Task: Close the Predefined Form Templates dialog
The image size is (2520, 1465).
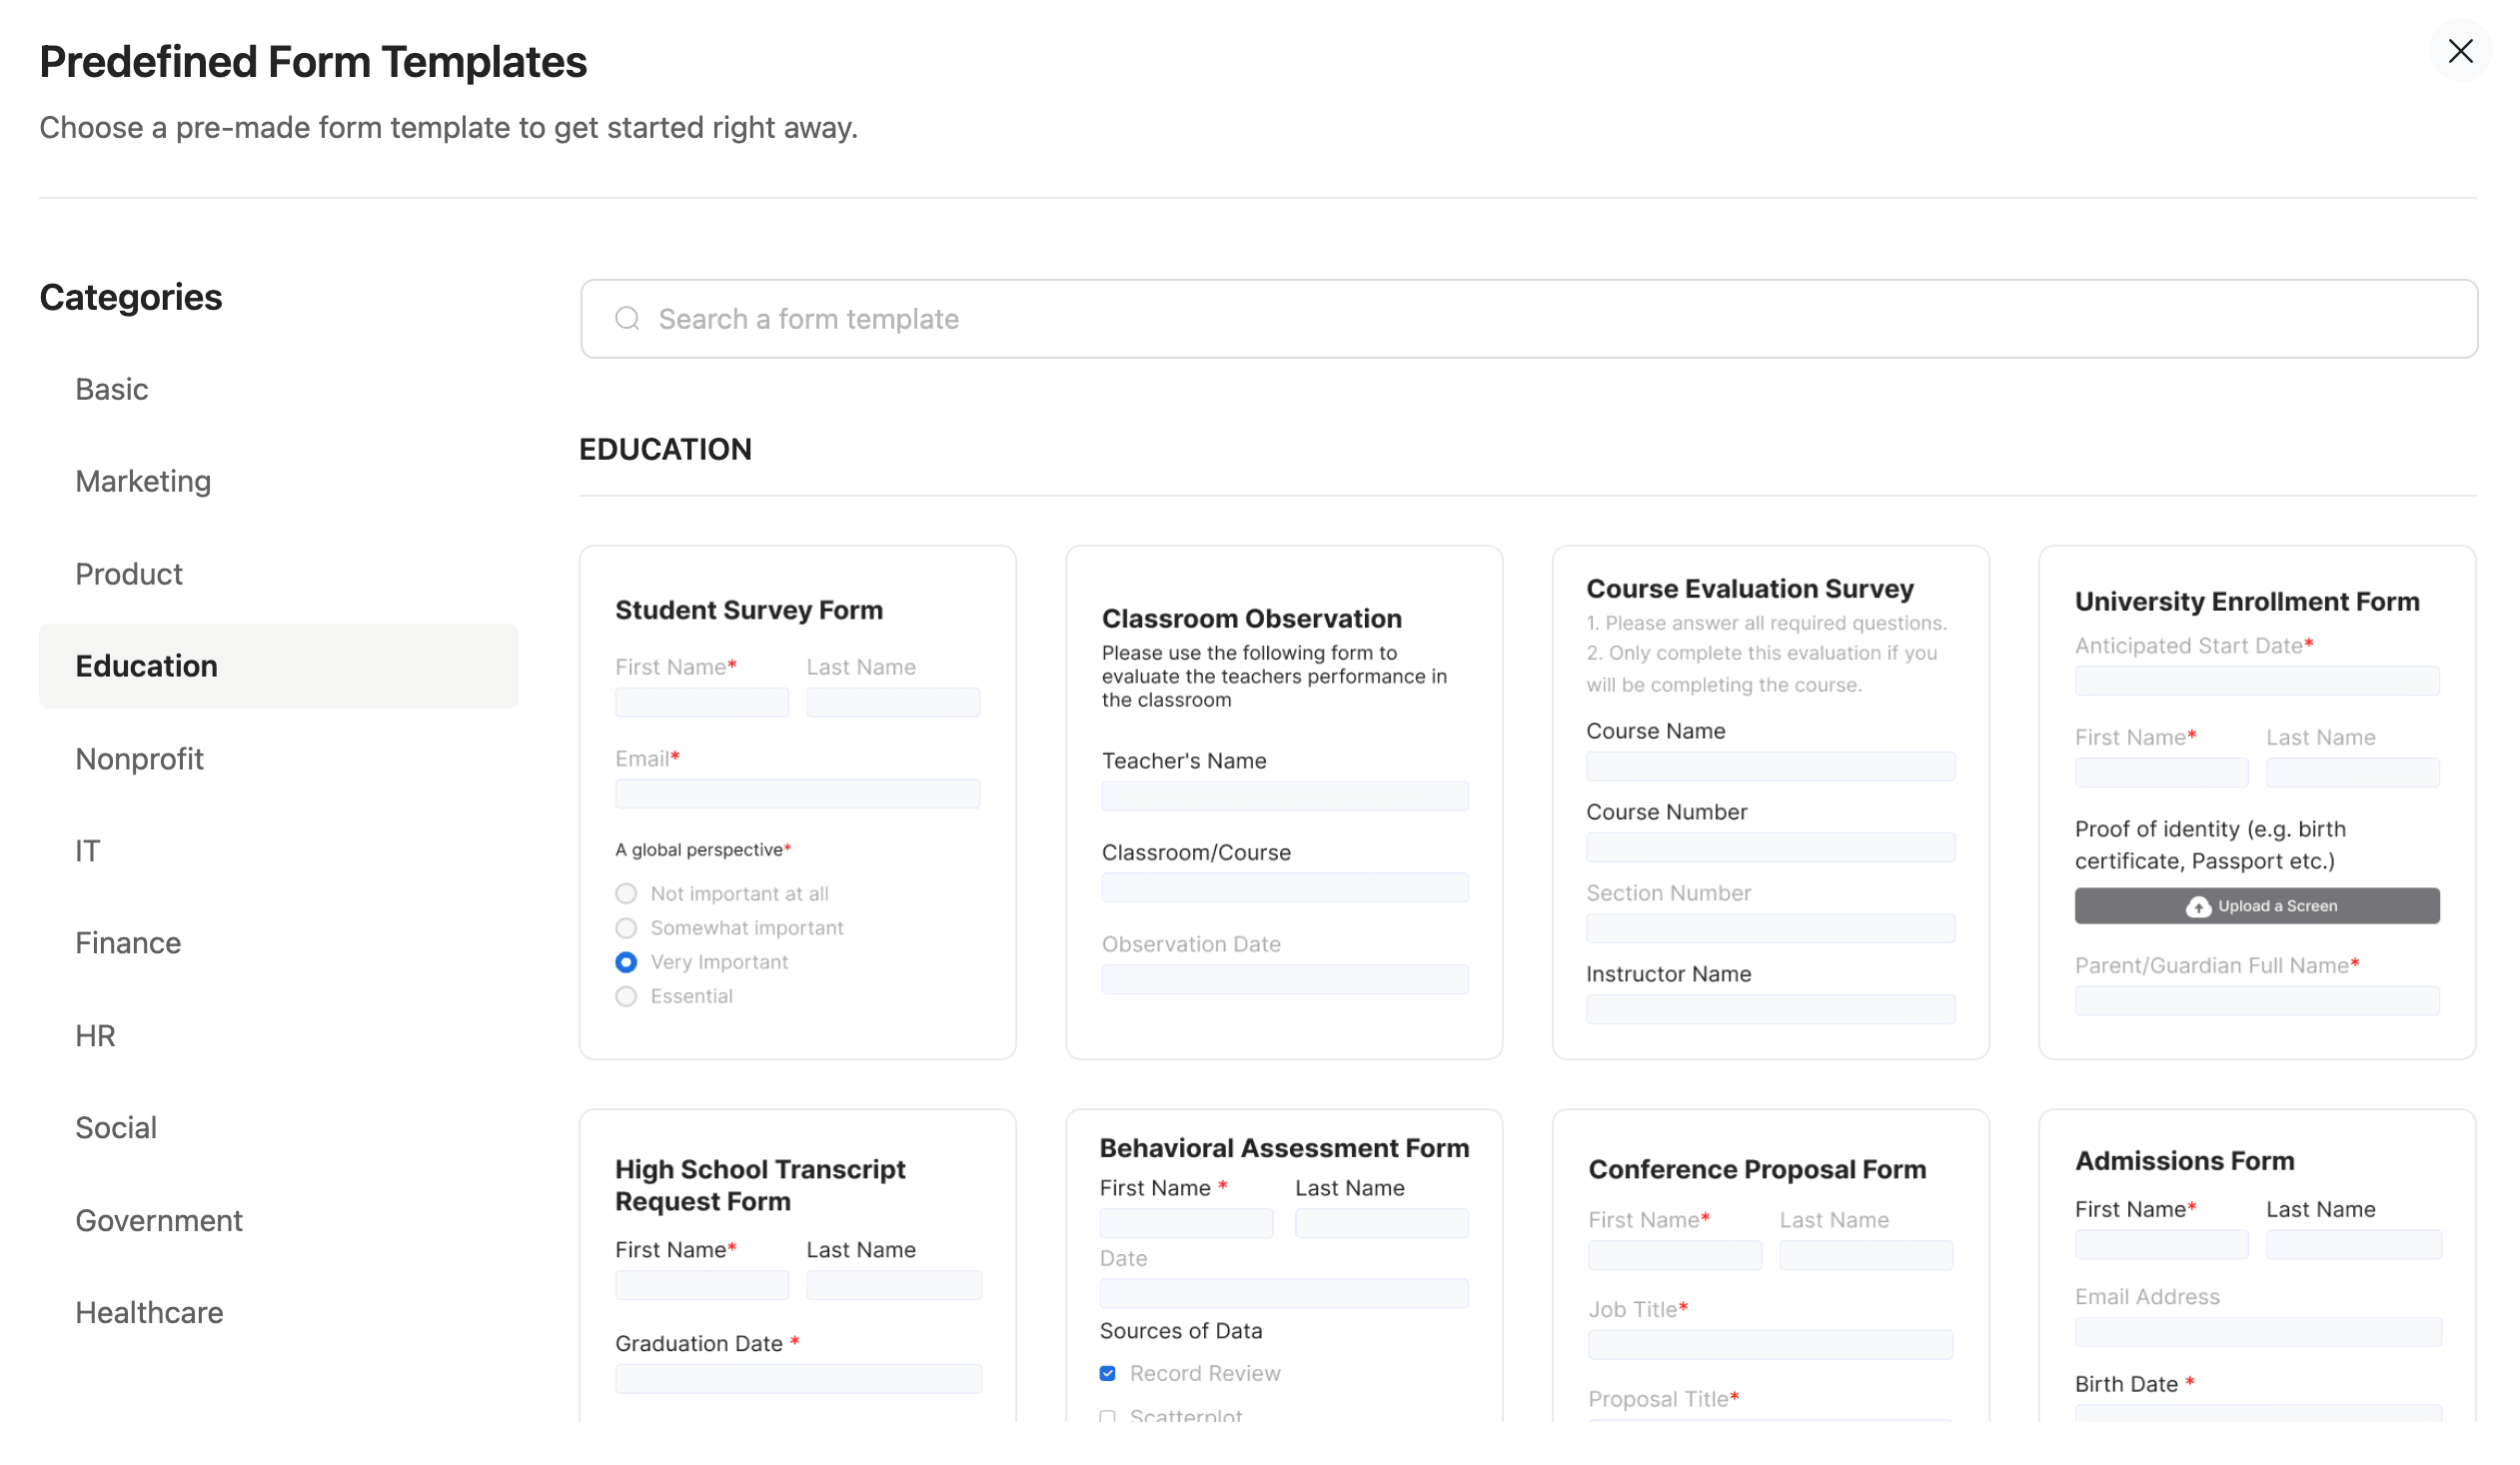Action: (2462, 51)
